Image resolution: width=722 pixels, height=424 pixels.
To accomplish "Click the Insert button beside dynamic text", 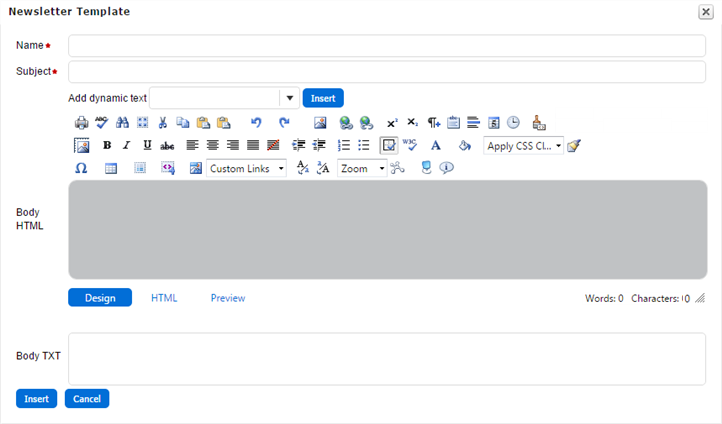I will [x=323, y=98].
